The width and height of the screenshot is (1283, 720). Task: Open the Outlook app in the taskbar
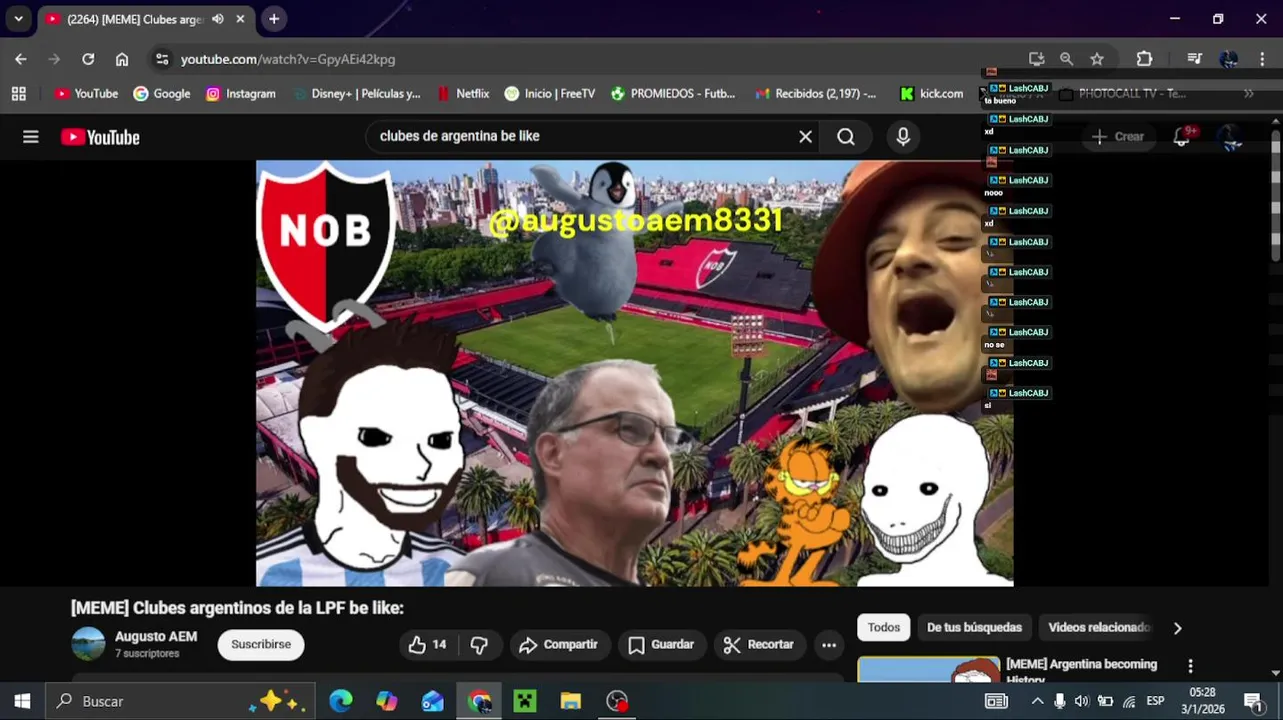pyautogui.click(x=433, y=701)
